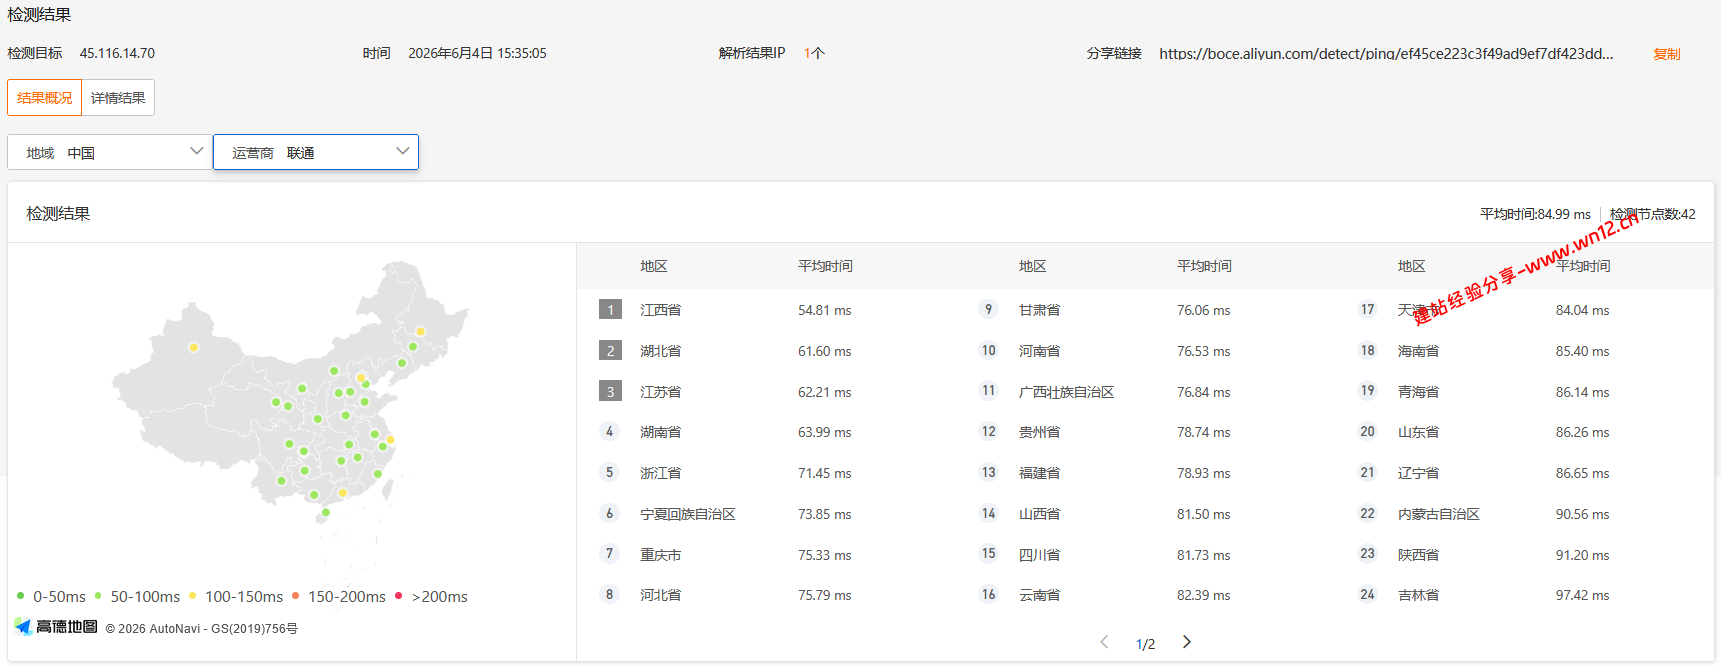Image resolution: width=1721 pixels, height=669 pixels.
Task: Click the 97.42 ms value
Action: (x=1583, y=596)
